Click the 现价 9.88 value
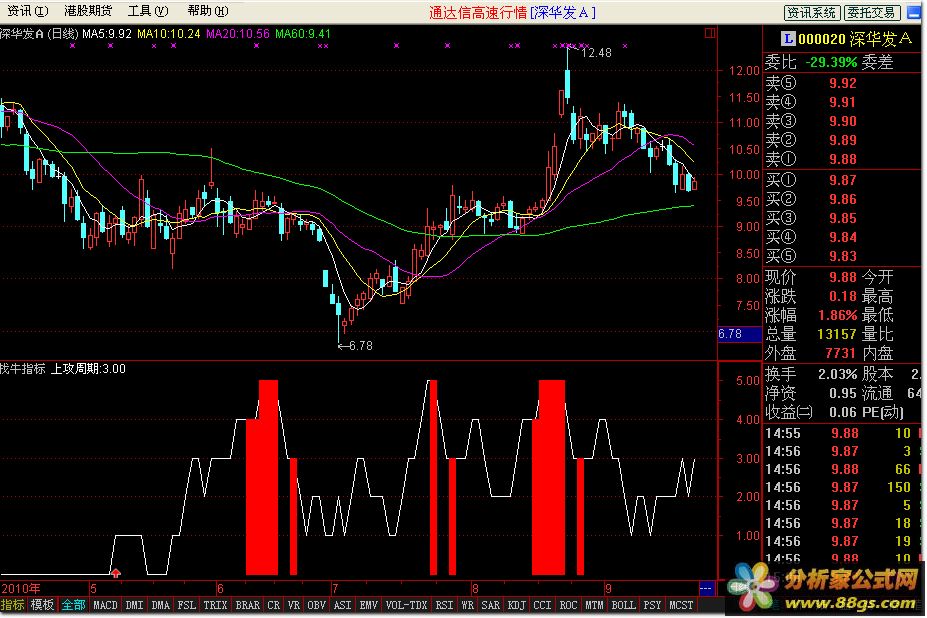 pyautogui.click(x=842, y=277)
